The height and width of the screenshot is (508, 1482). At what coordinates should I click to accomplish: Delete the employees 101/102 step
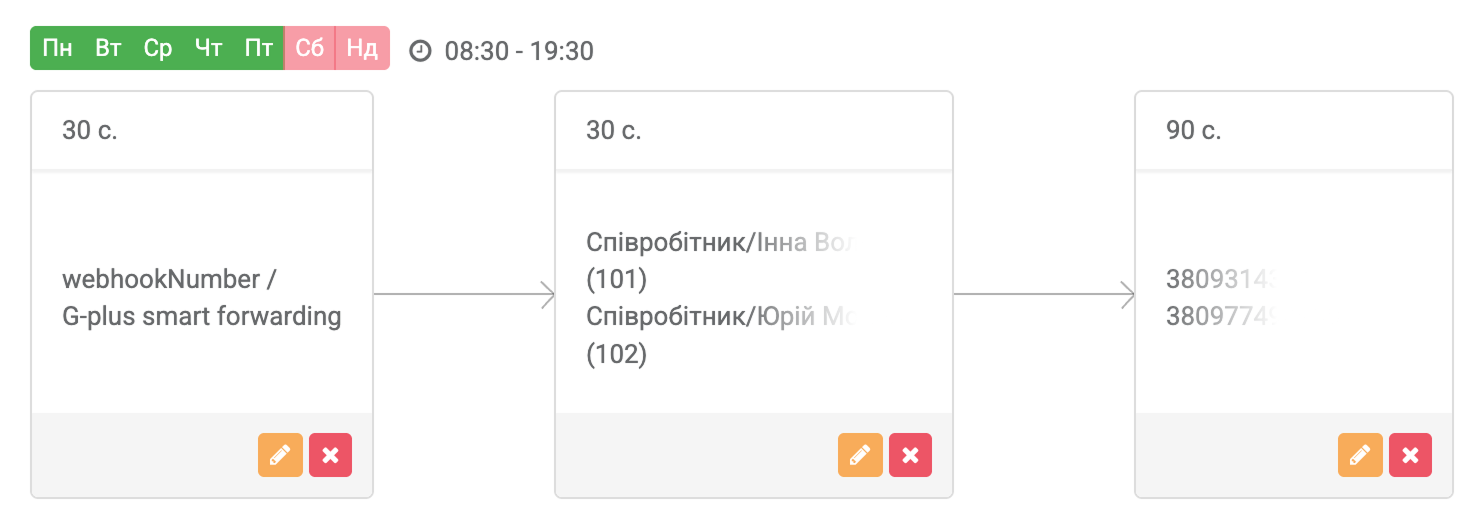tap(911, 455)
